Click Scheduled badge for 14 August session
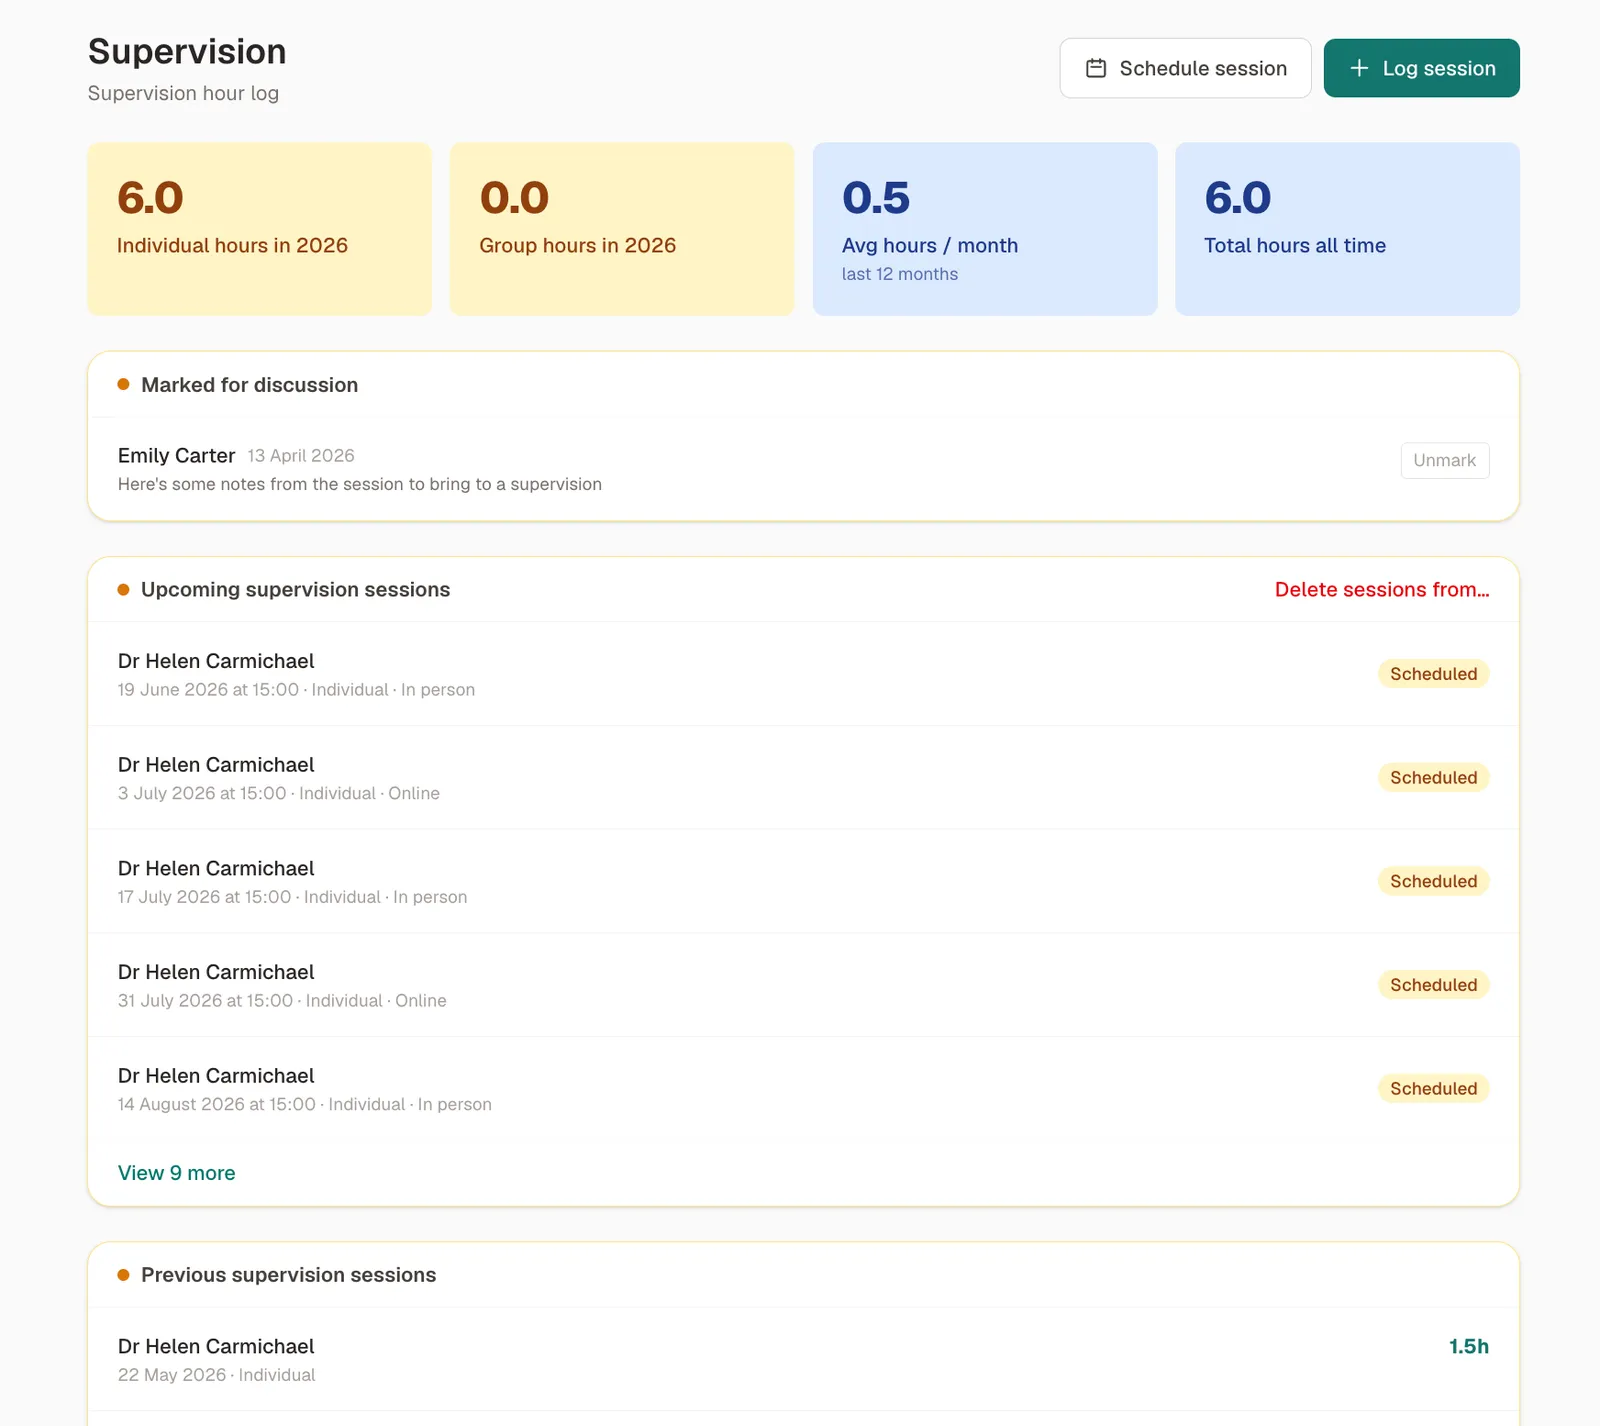The image size is (1600, 1426). (x=1433, y=1089)
